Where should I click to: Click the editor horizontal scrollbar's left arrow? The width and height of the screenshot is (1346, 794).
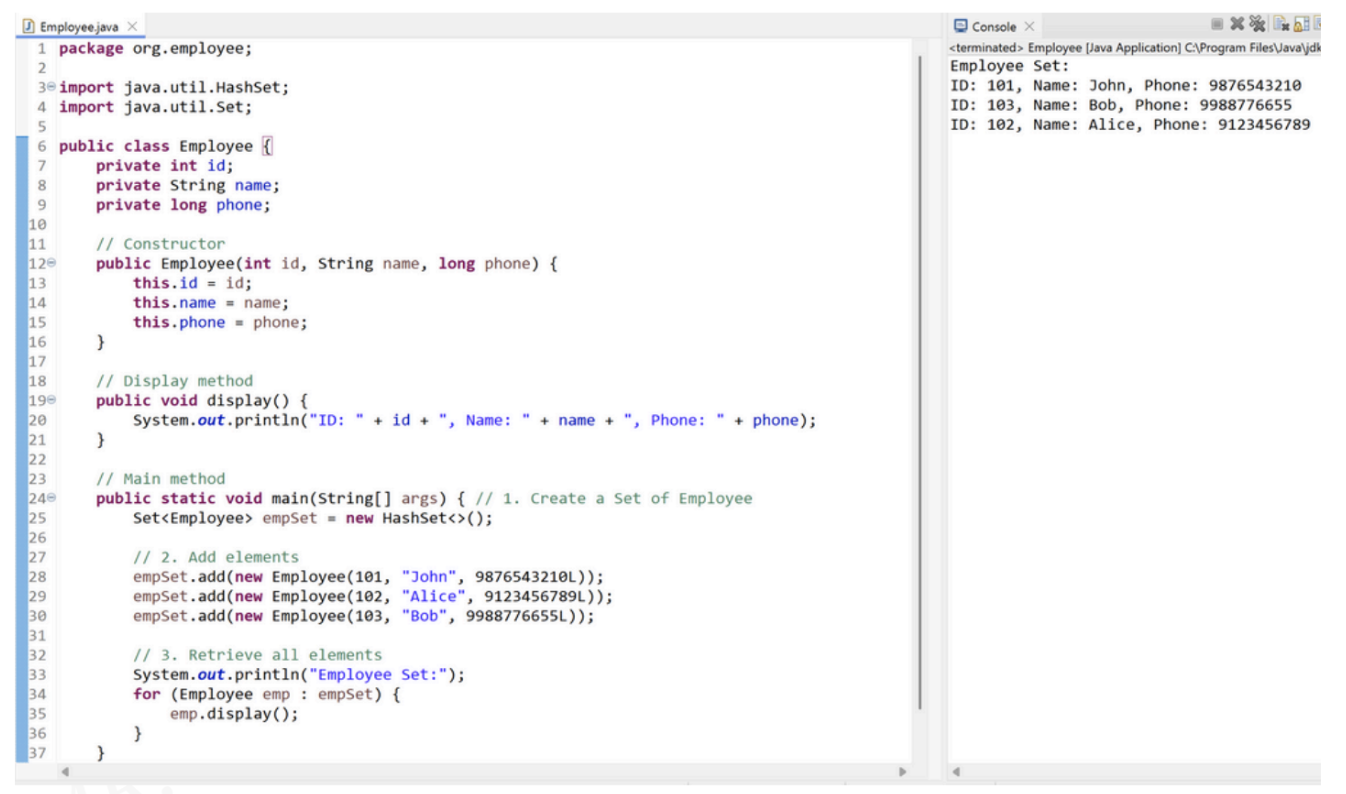click(66, 772)
